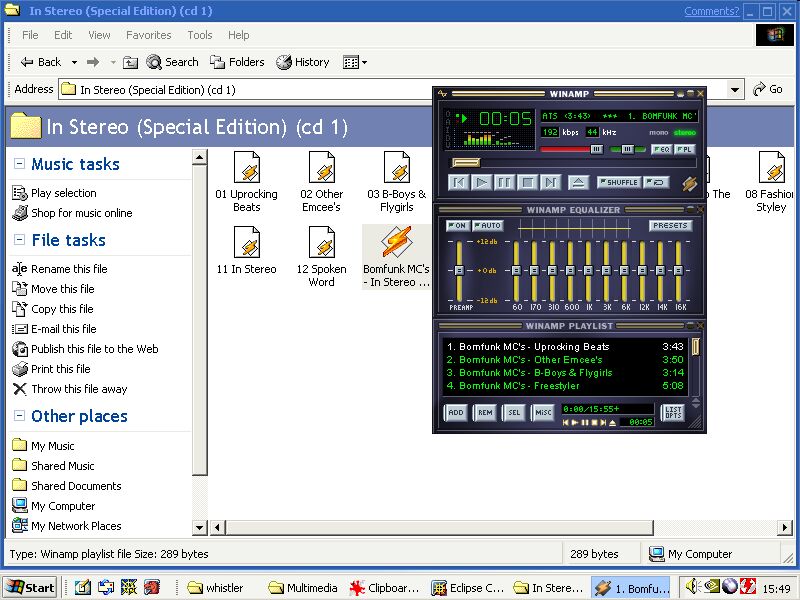Toggle the equalizer ON switch
This screenshot has width=800, height=600.
tap(459, 226)
